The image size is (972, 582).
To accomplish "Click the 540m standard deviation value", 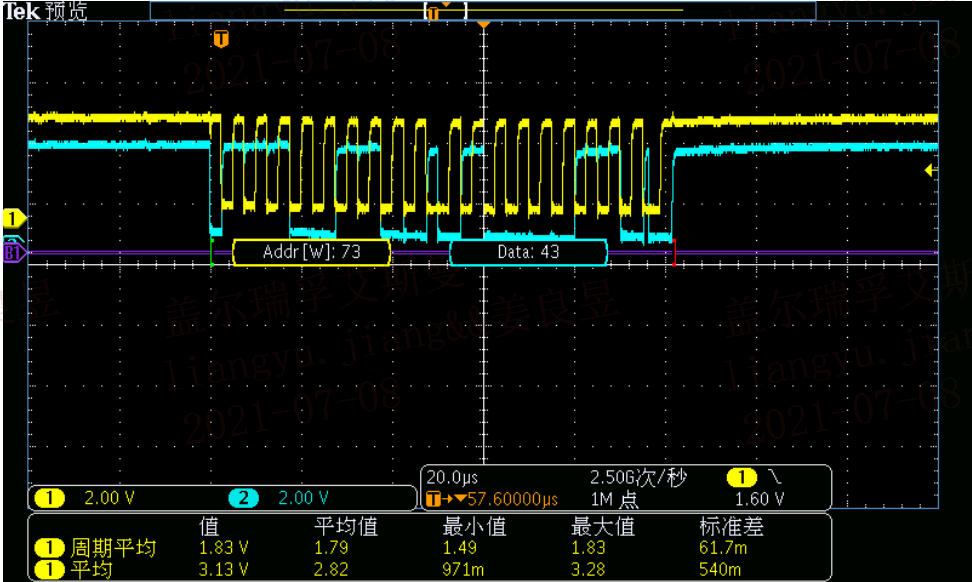I will pos(719,569).
